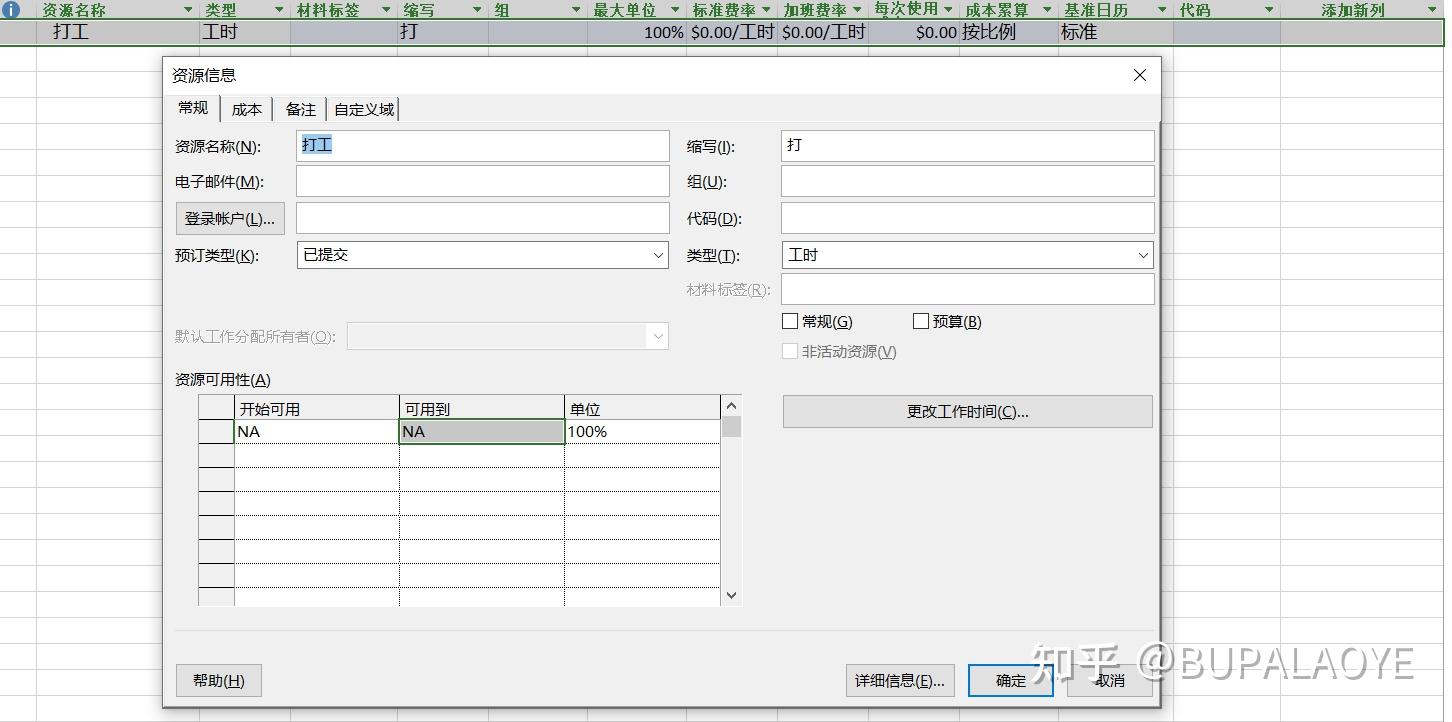Select the $0.00 每次使用 cell in sheet
Screen dimensions: 1452x722
[x=914, y=32]
